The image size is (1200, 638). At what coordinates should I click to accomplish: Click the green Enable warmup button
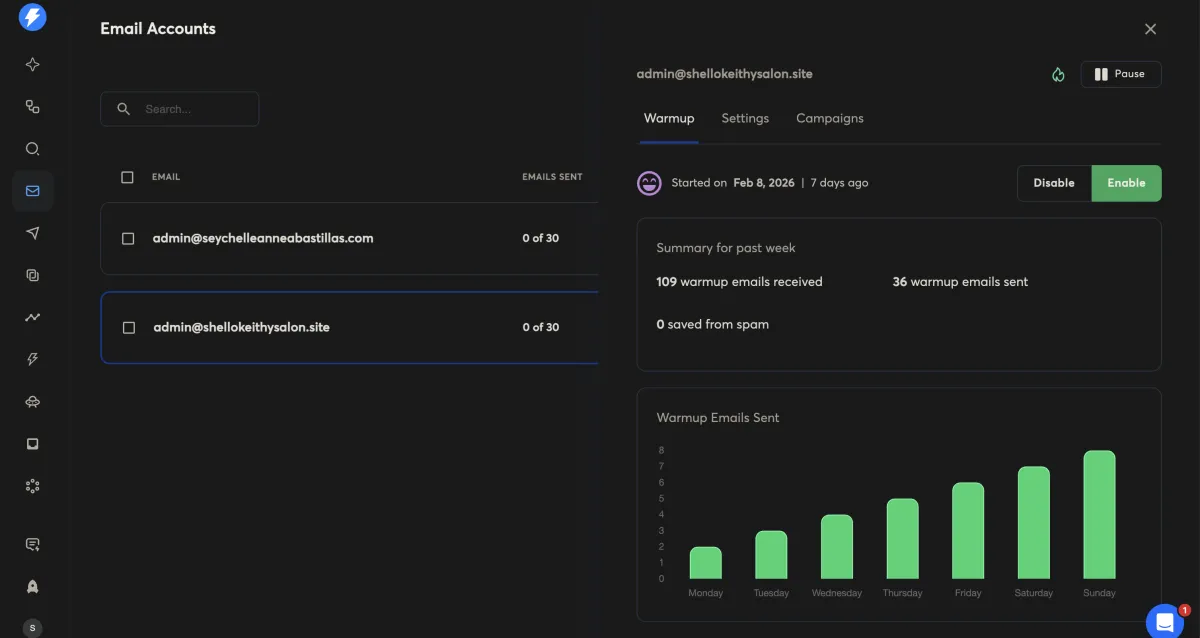tap(1126, 183)
